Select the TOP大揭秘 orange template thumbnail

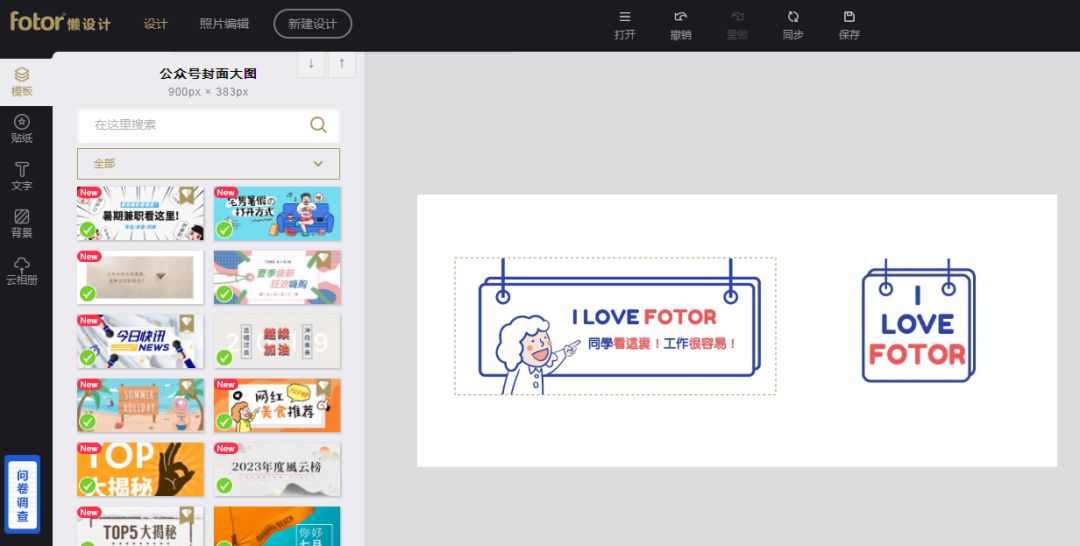[141, 470]
